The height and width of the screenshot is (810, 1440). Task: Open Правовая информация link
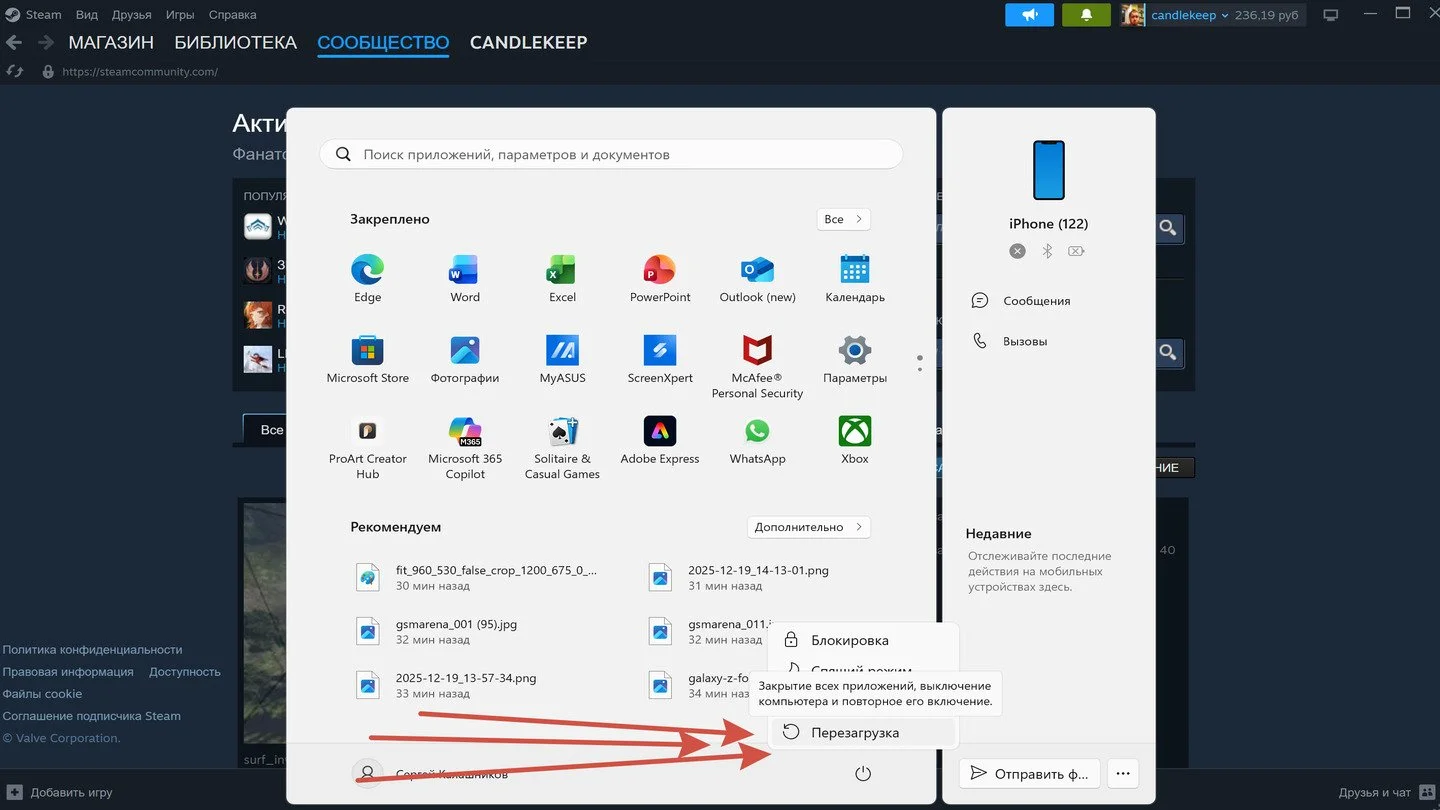coord(68,672)
